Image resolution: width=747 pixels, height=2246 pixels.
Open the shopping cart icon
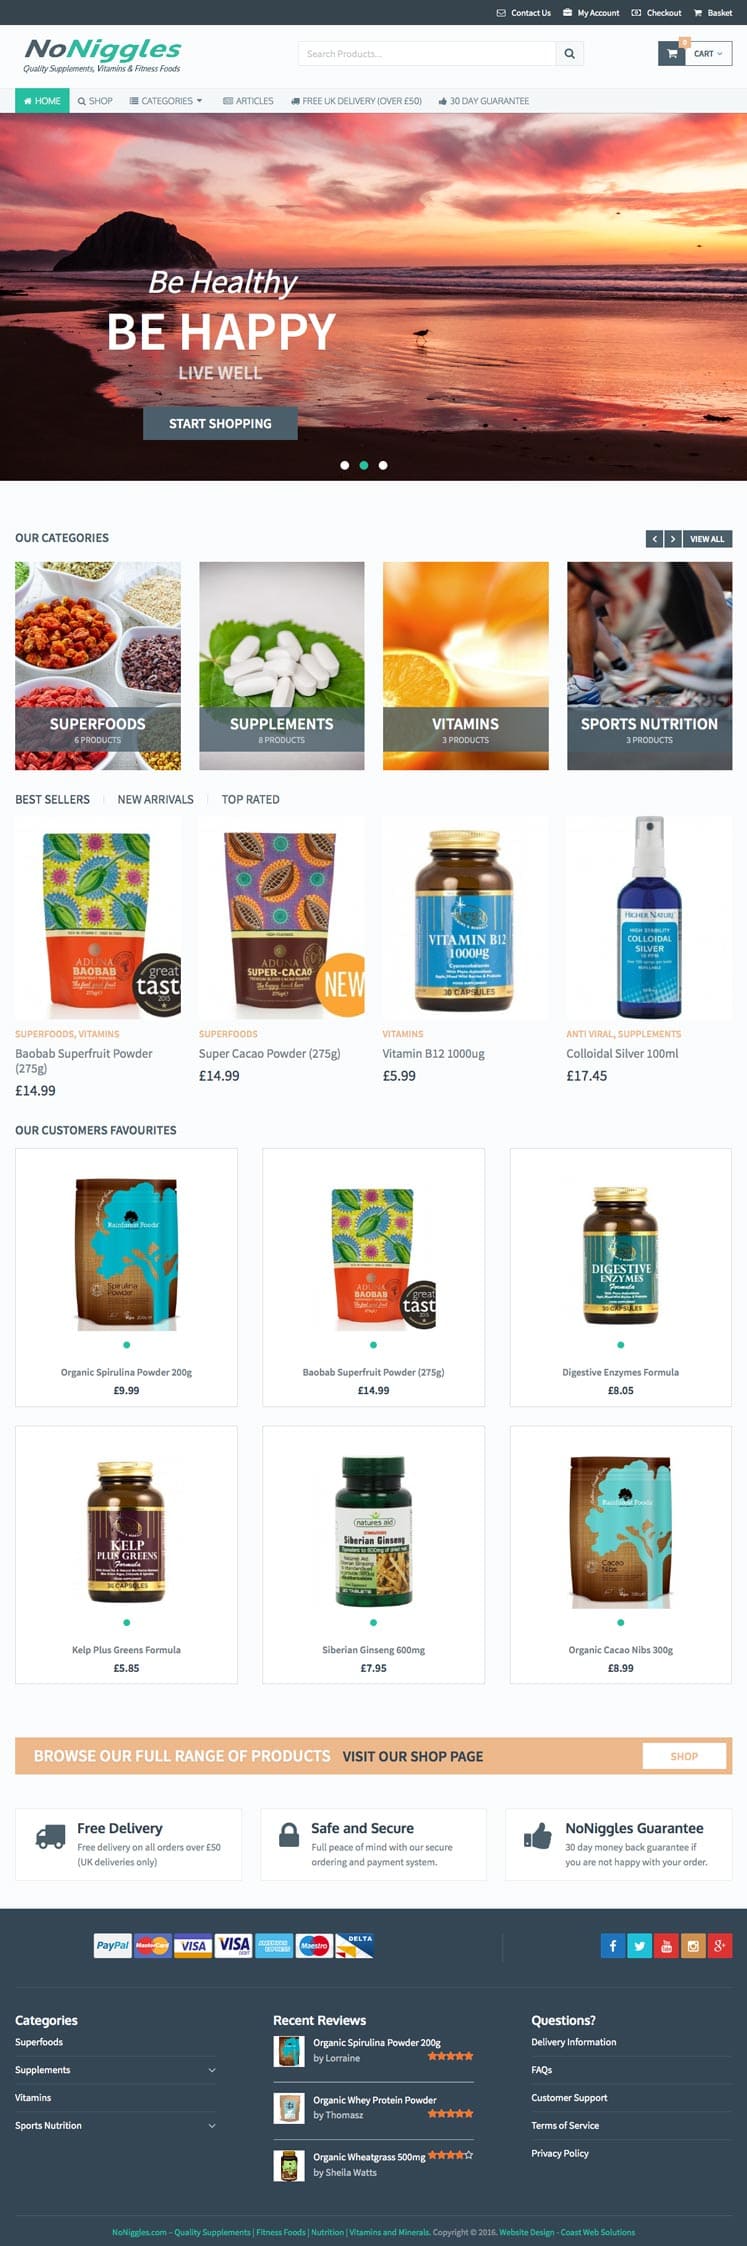672,54
